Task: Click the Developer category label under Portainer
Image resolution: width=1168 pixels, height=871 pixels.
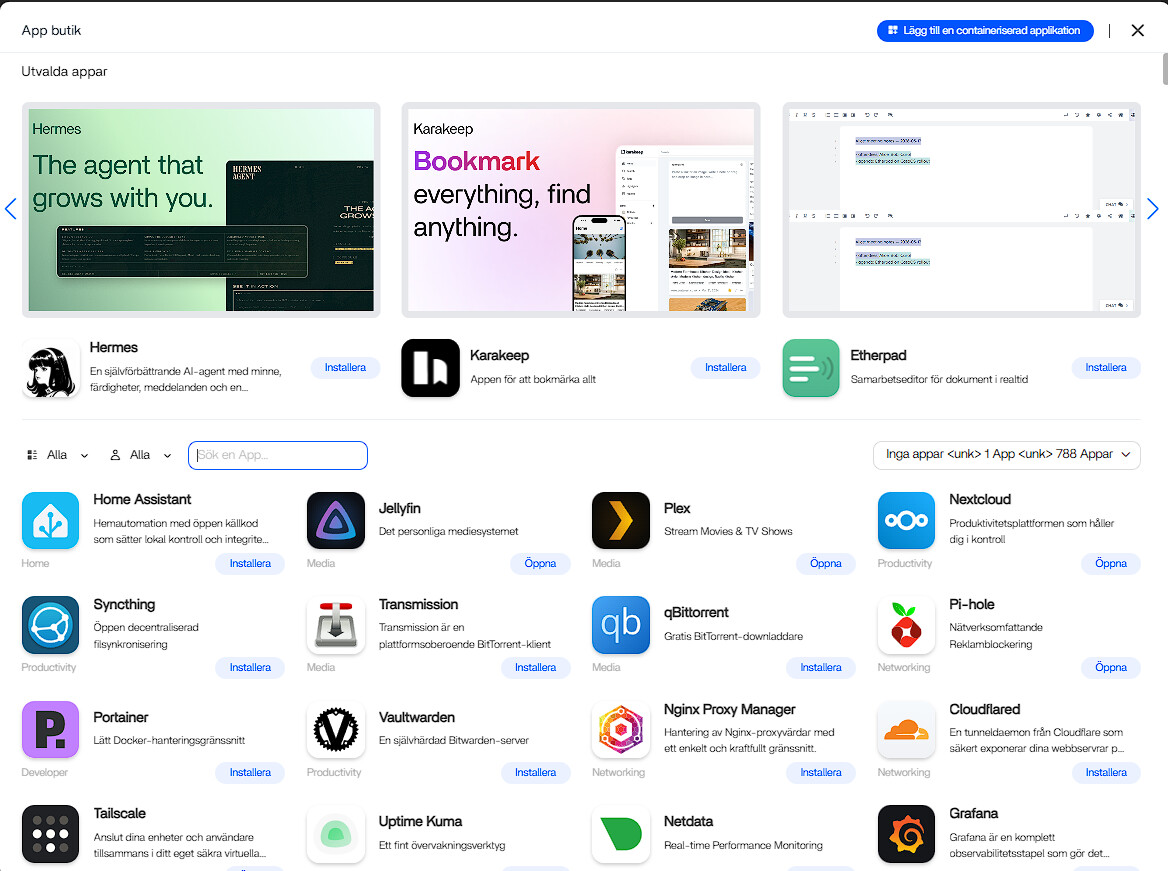Action: (x=44, y=773)
